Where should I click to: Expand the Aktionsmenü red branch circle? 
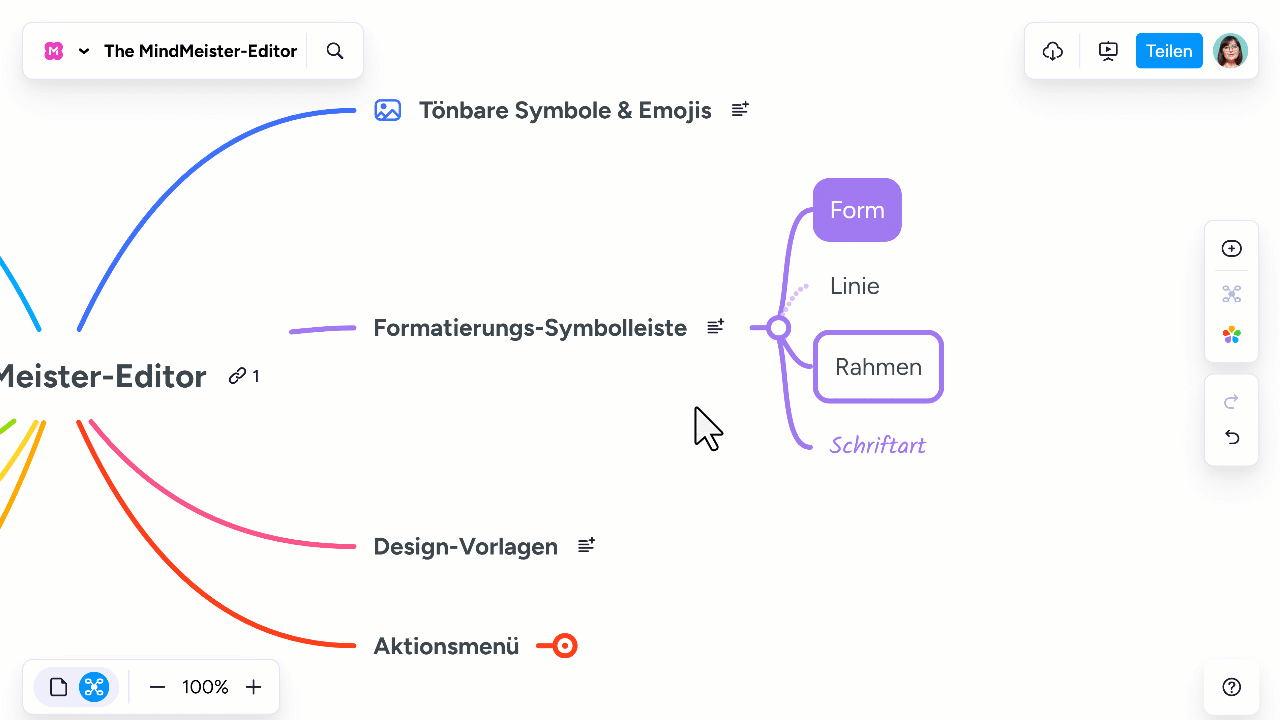click(565, 646)
